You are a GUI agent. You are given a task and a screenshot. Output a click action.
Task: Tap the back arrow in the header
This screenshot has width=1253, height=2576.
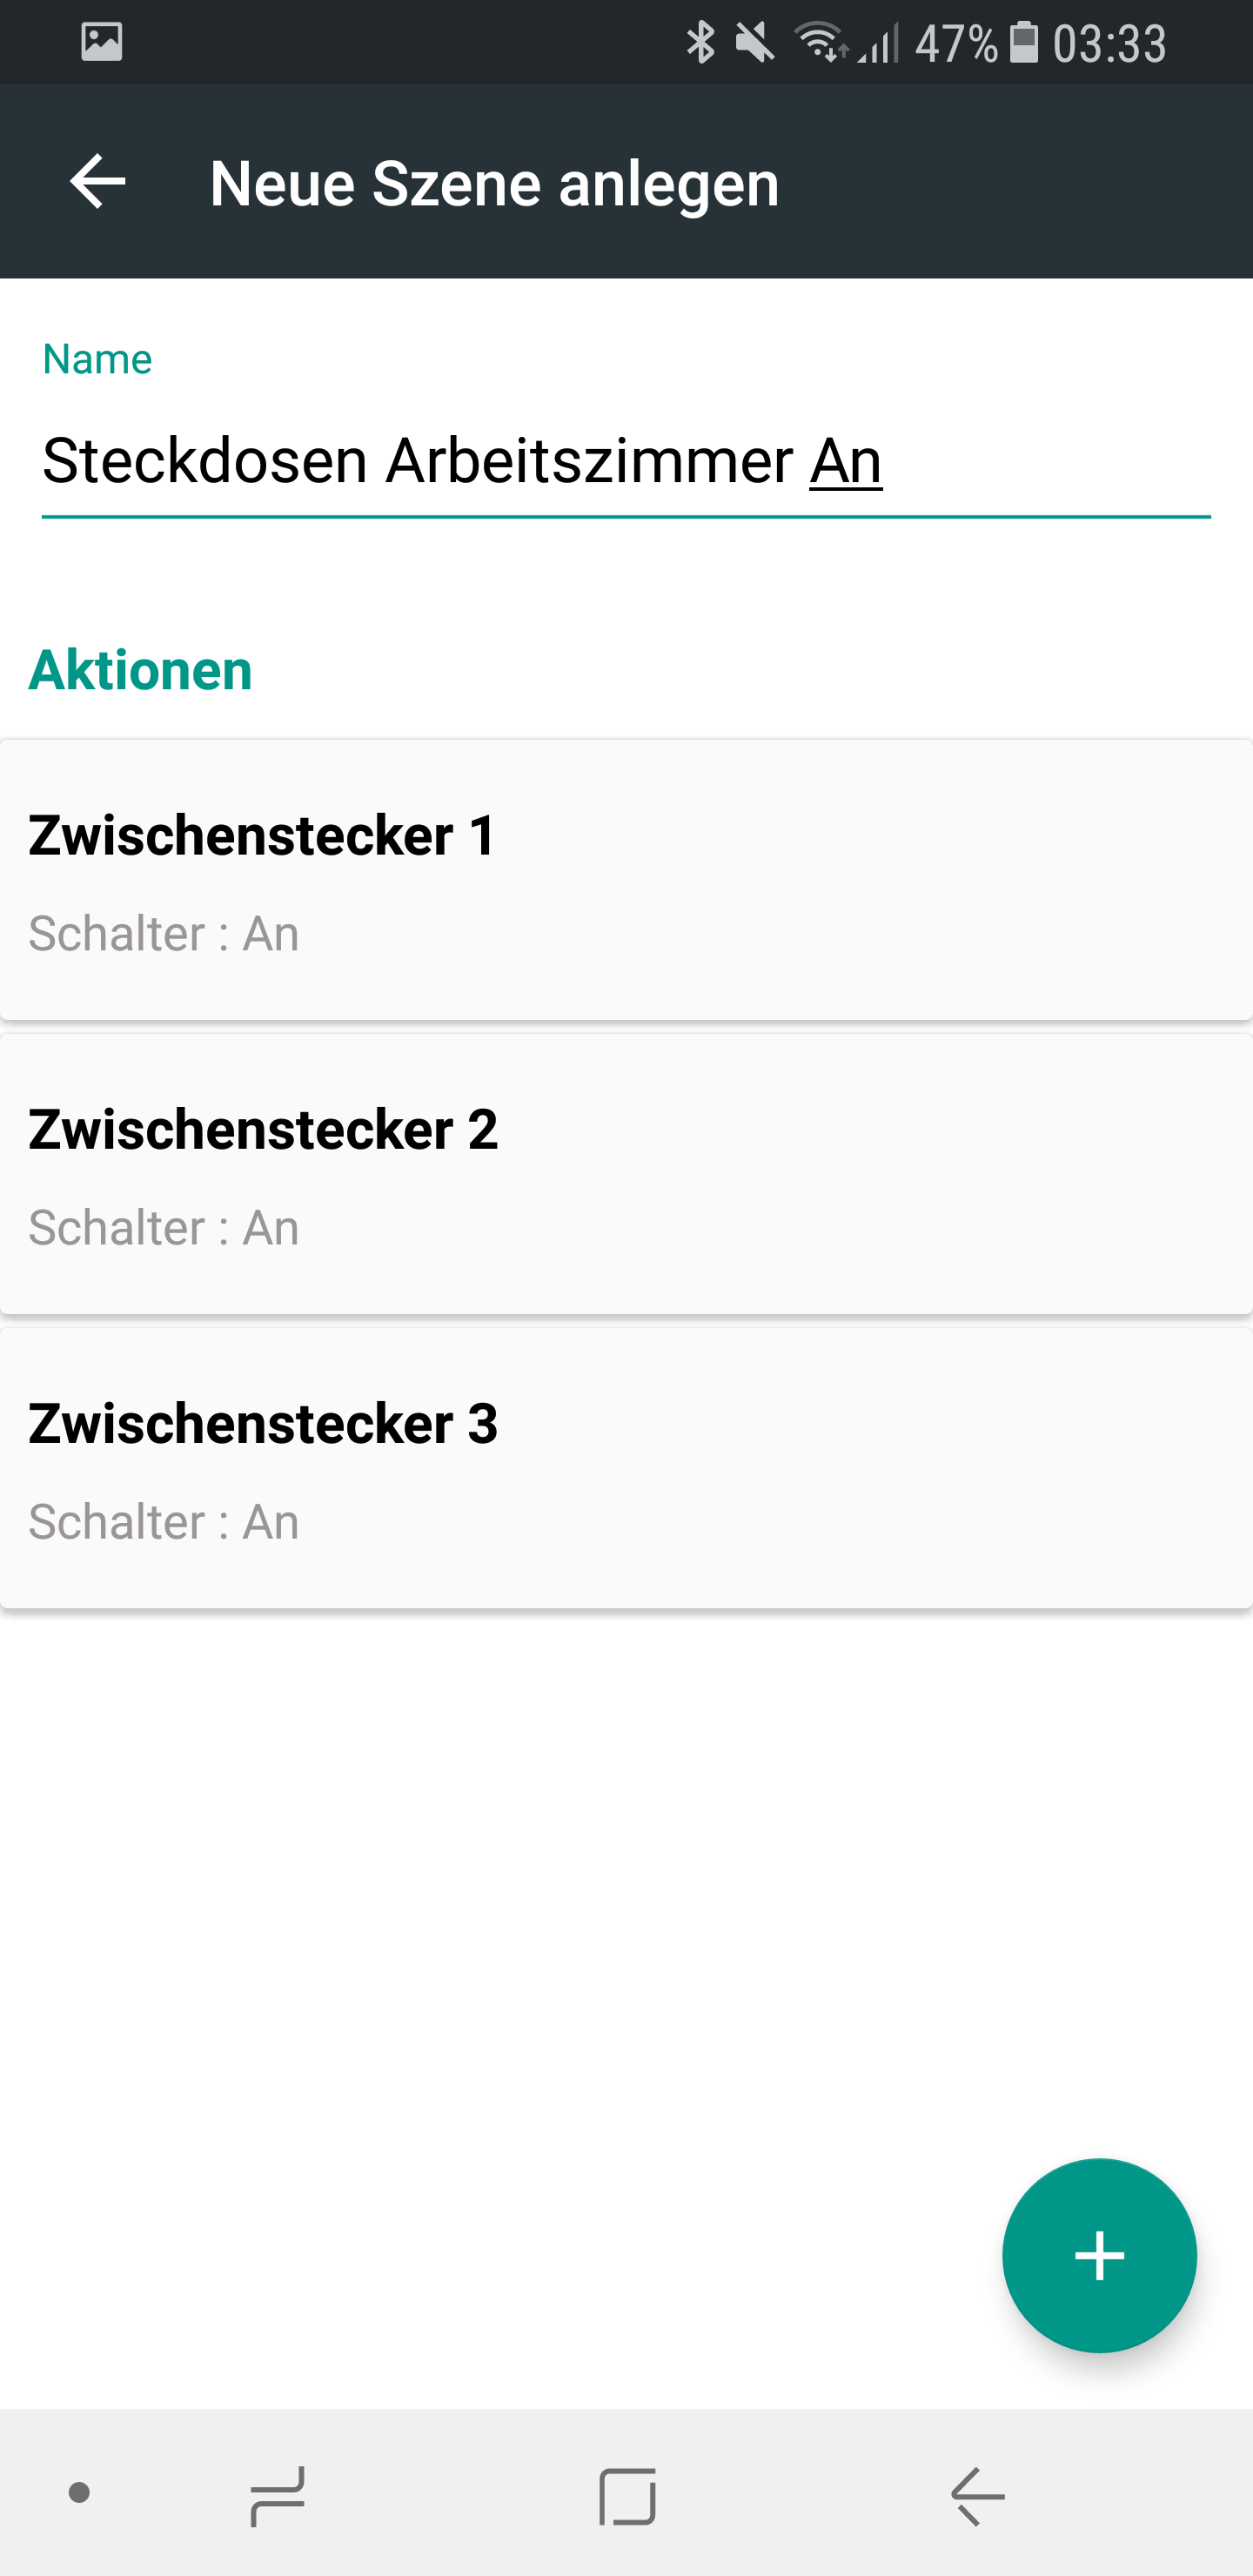pyautogui.click(x=97, y=182)
